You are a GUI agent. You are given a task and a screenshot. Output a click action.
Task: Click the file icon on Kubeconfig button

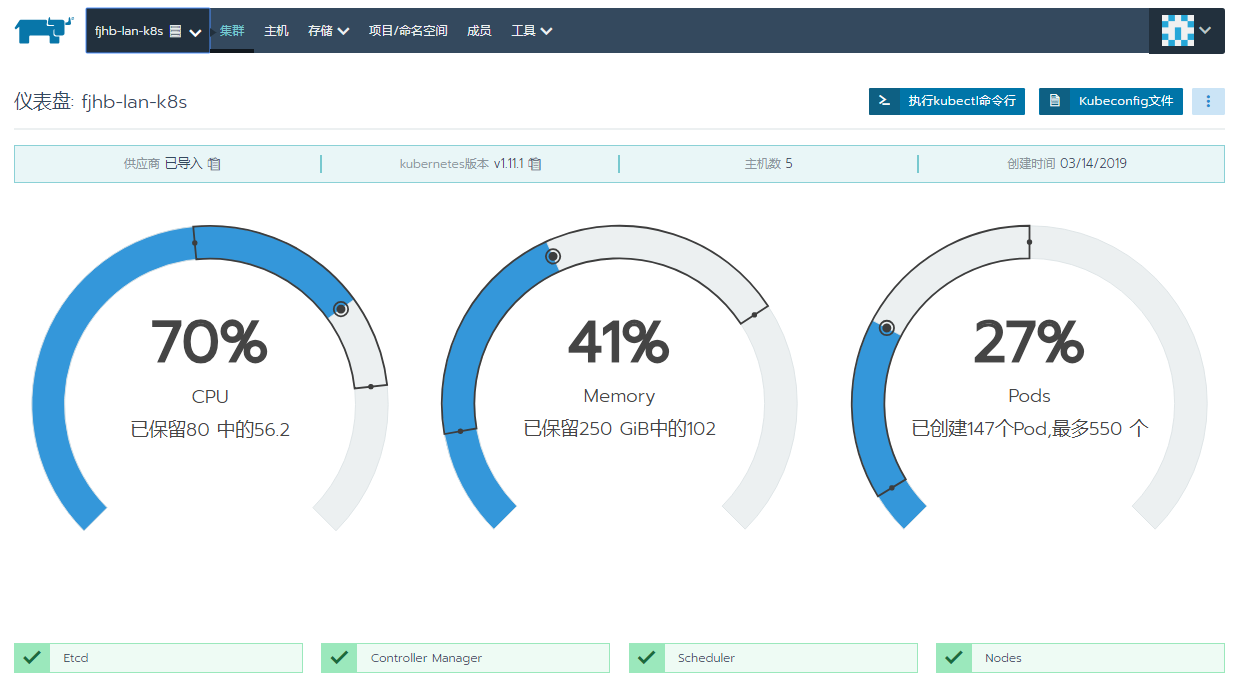pyautogui.click(x=1054, y=101)
